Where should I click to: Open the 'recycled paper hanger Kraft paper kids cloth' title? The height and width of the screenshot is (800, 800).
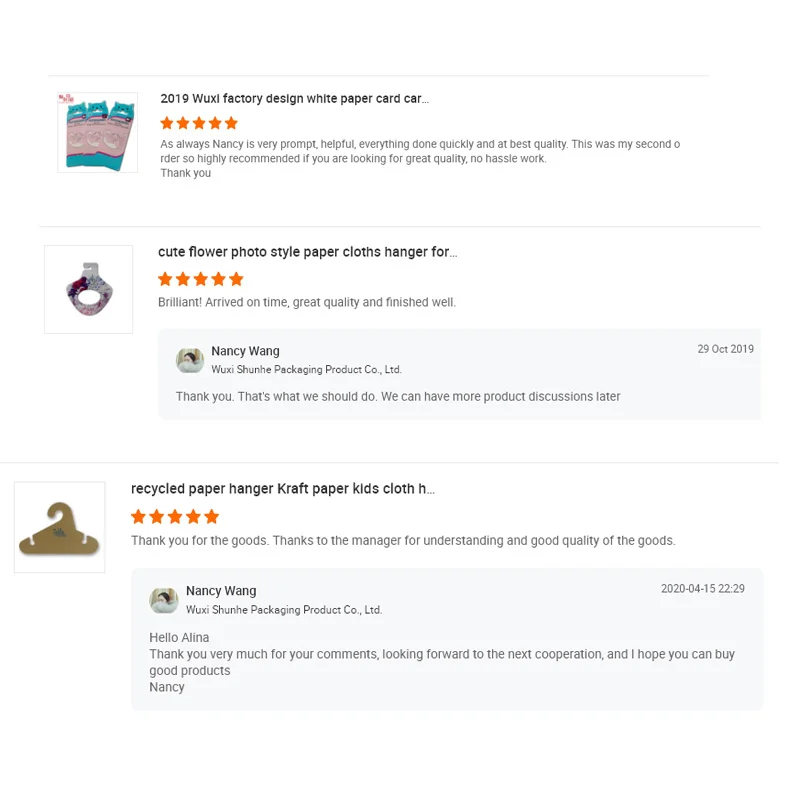click(282, 489)
